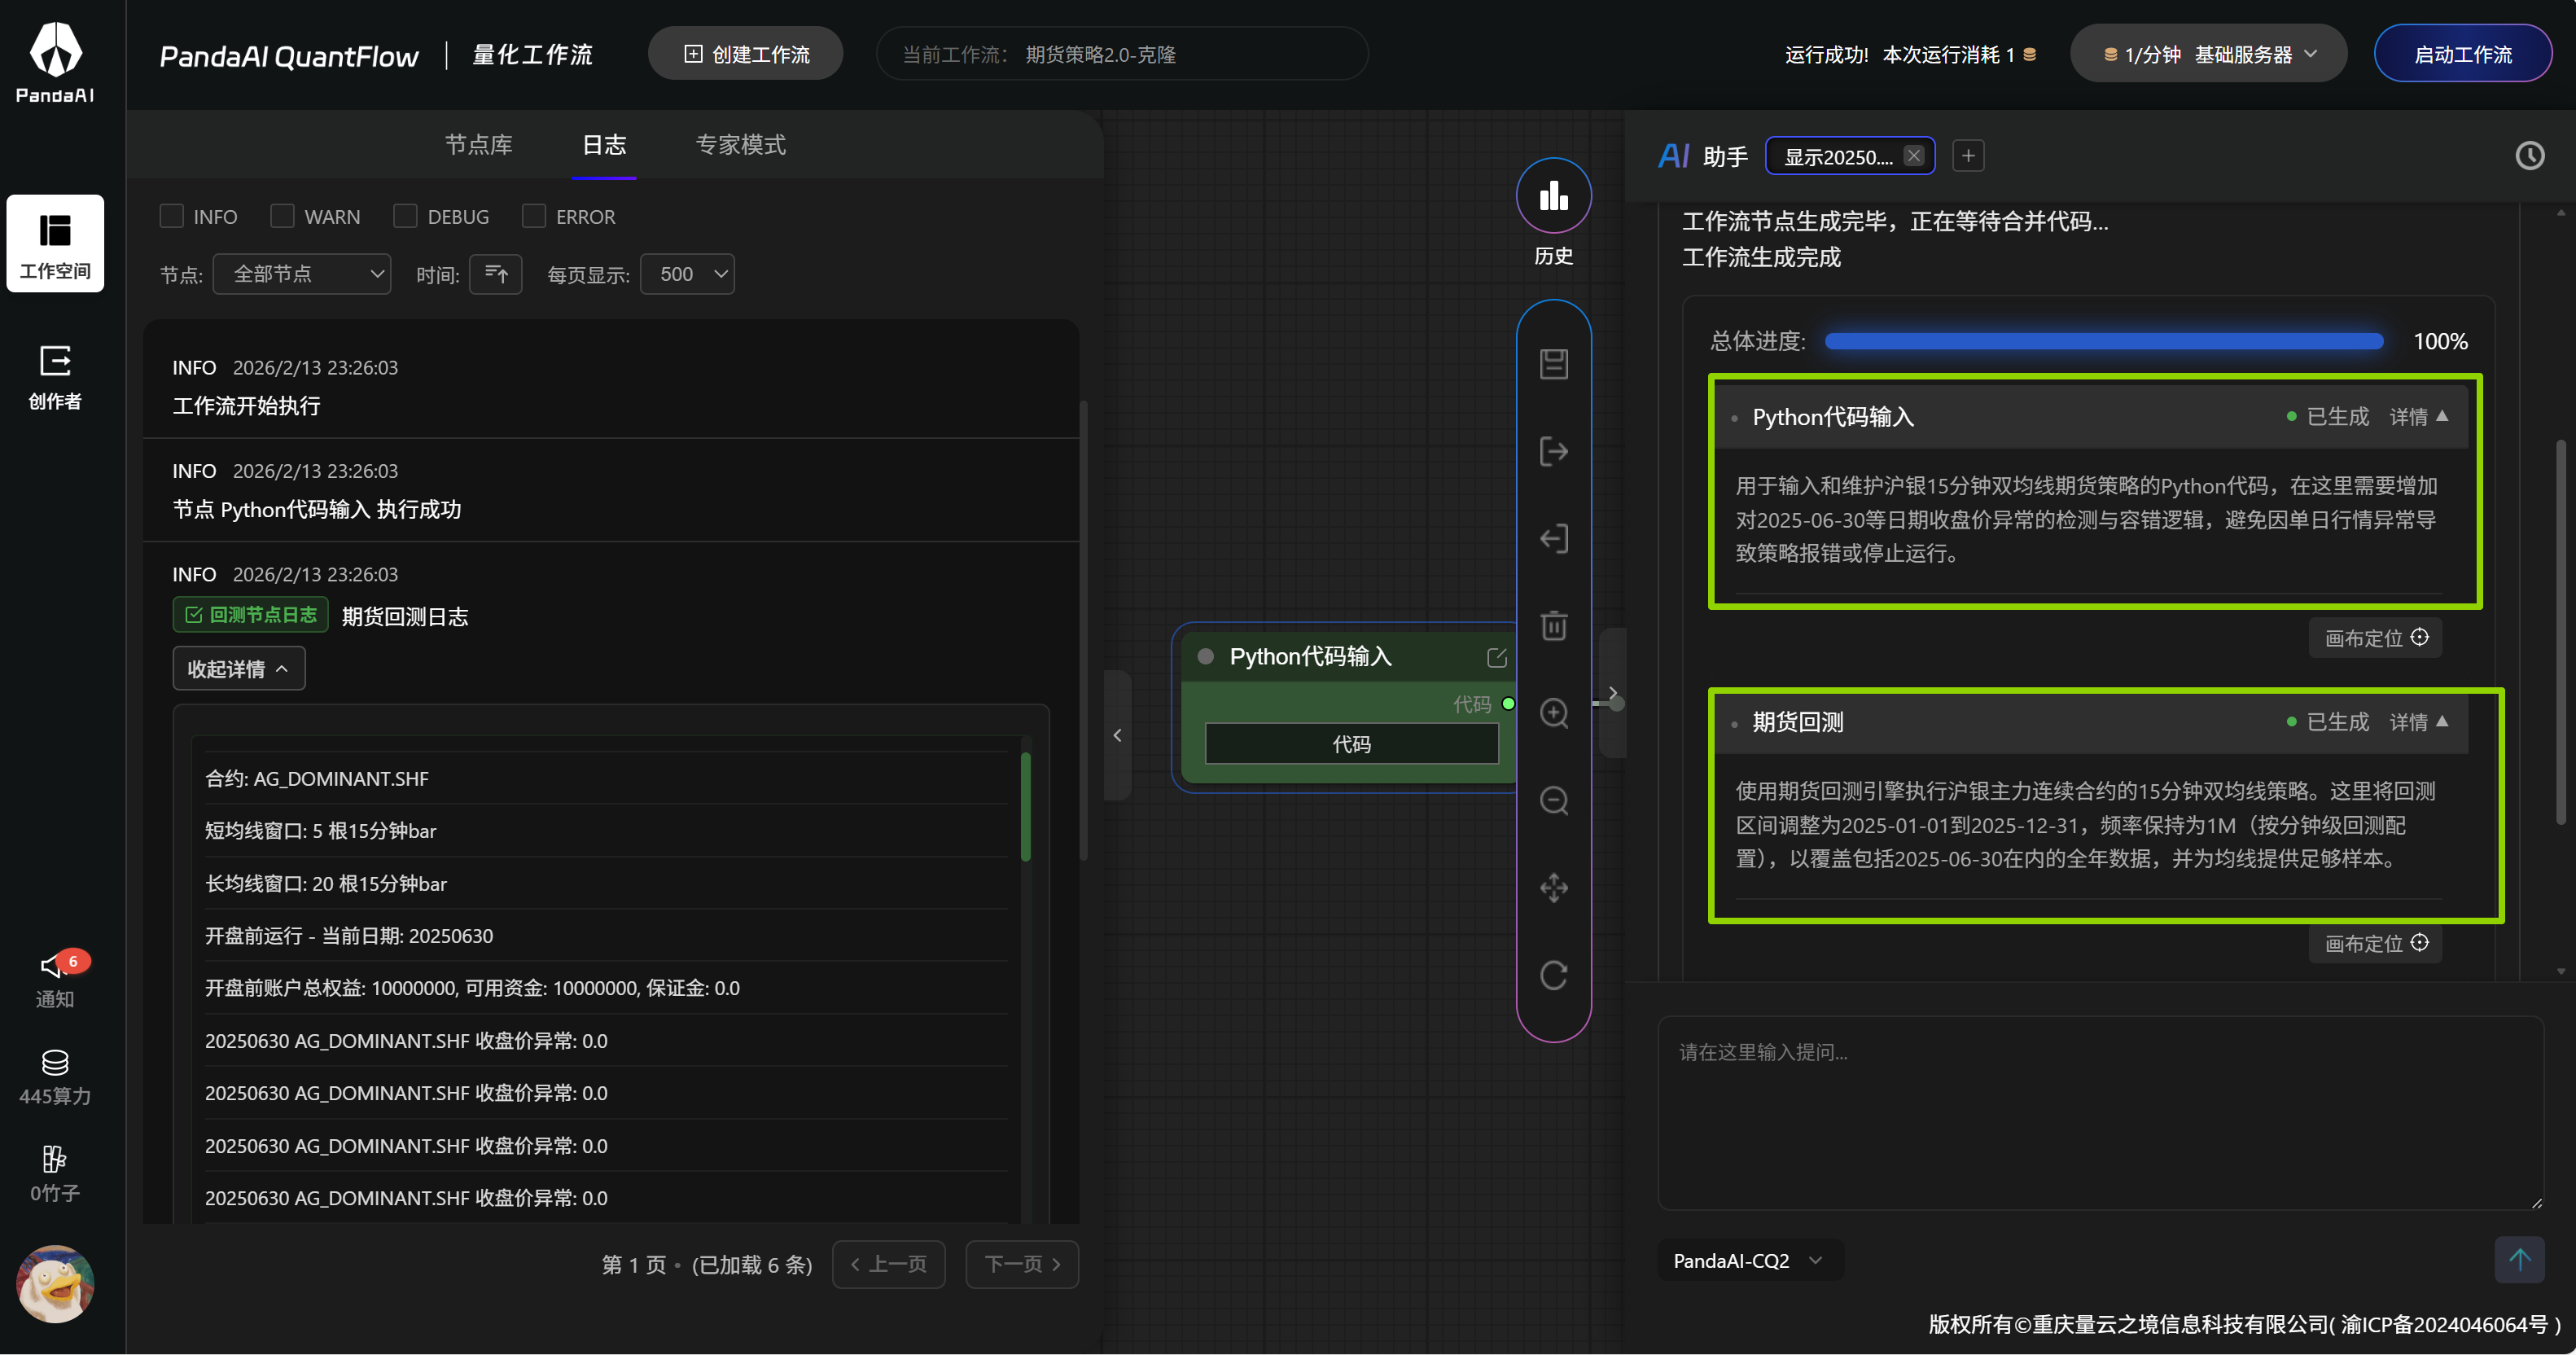Click the circular refresh icon in canvas toolbar
2576x1355 pixels.
click(x=1553, y=975)
